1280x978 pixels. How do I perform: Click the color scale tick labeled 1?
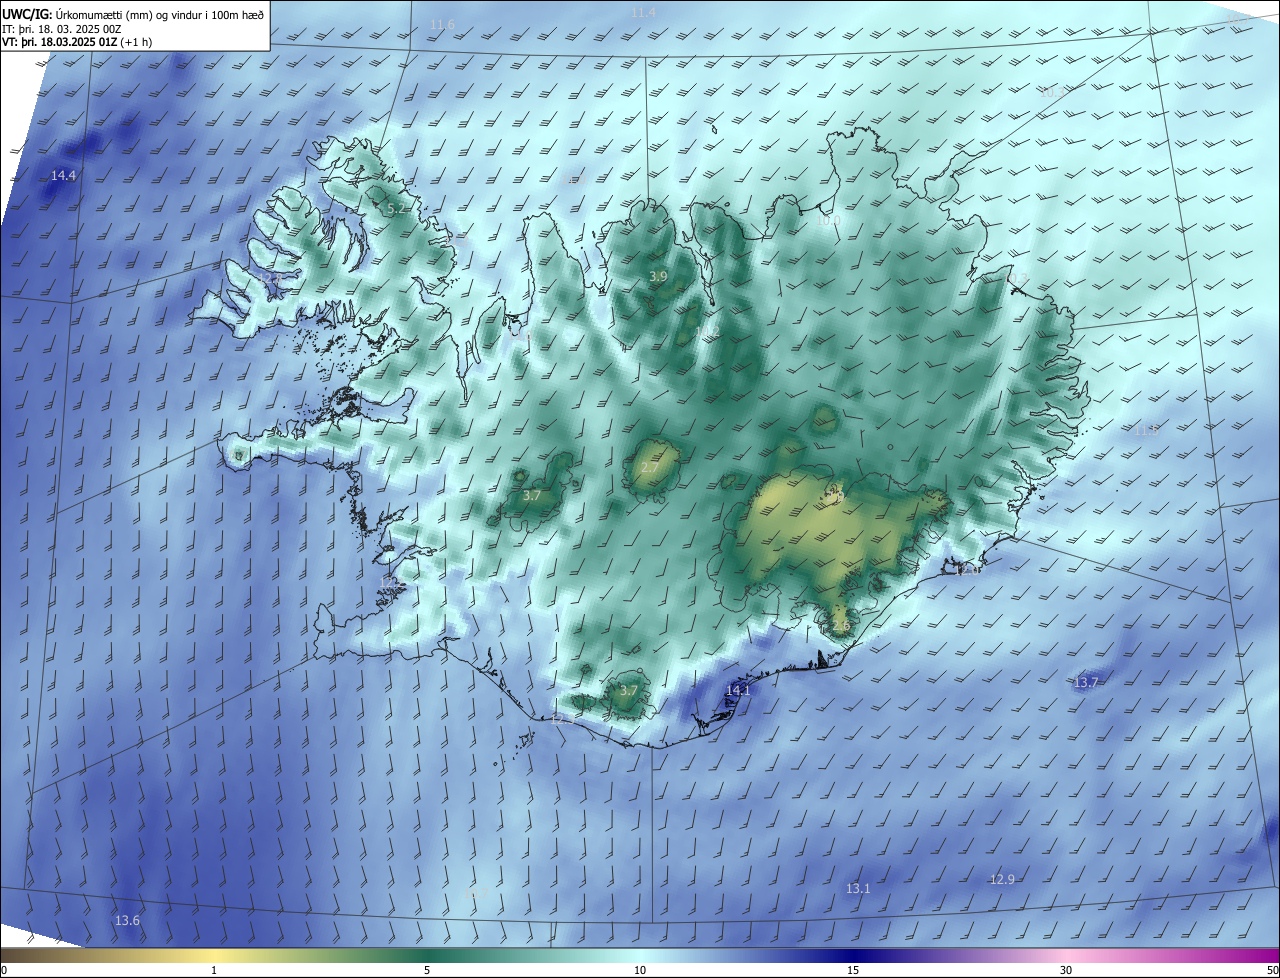pos(214,970)
